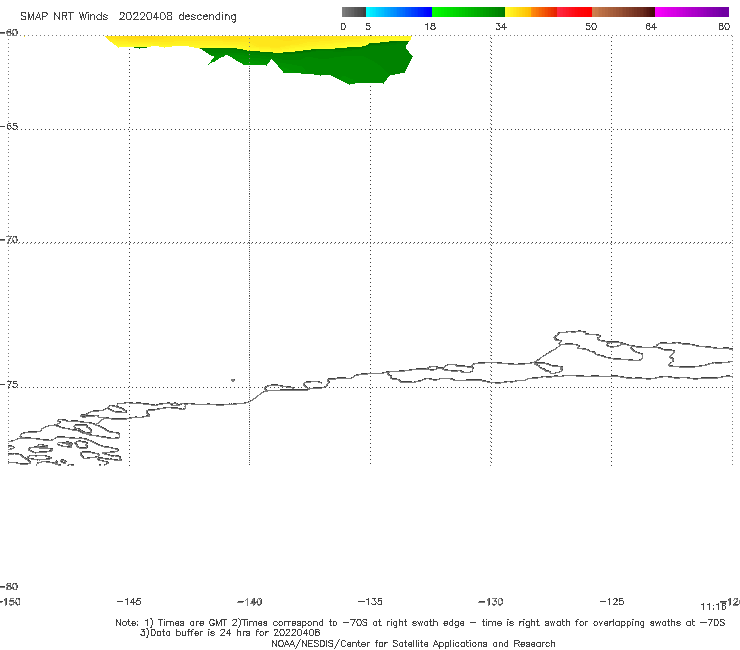Viewport: 740px width, 650px height.
Task: Click the title 'SMAP NRT Winds 20220408 descending'
Action: point(128,16)
